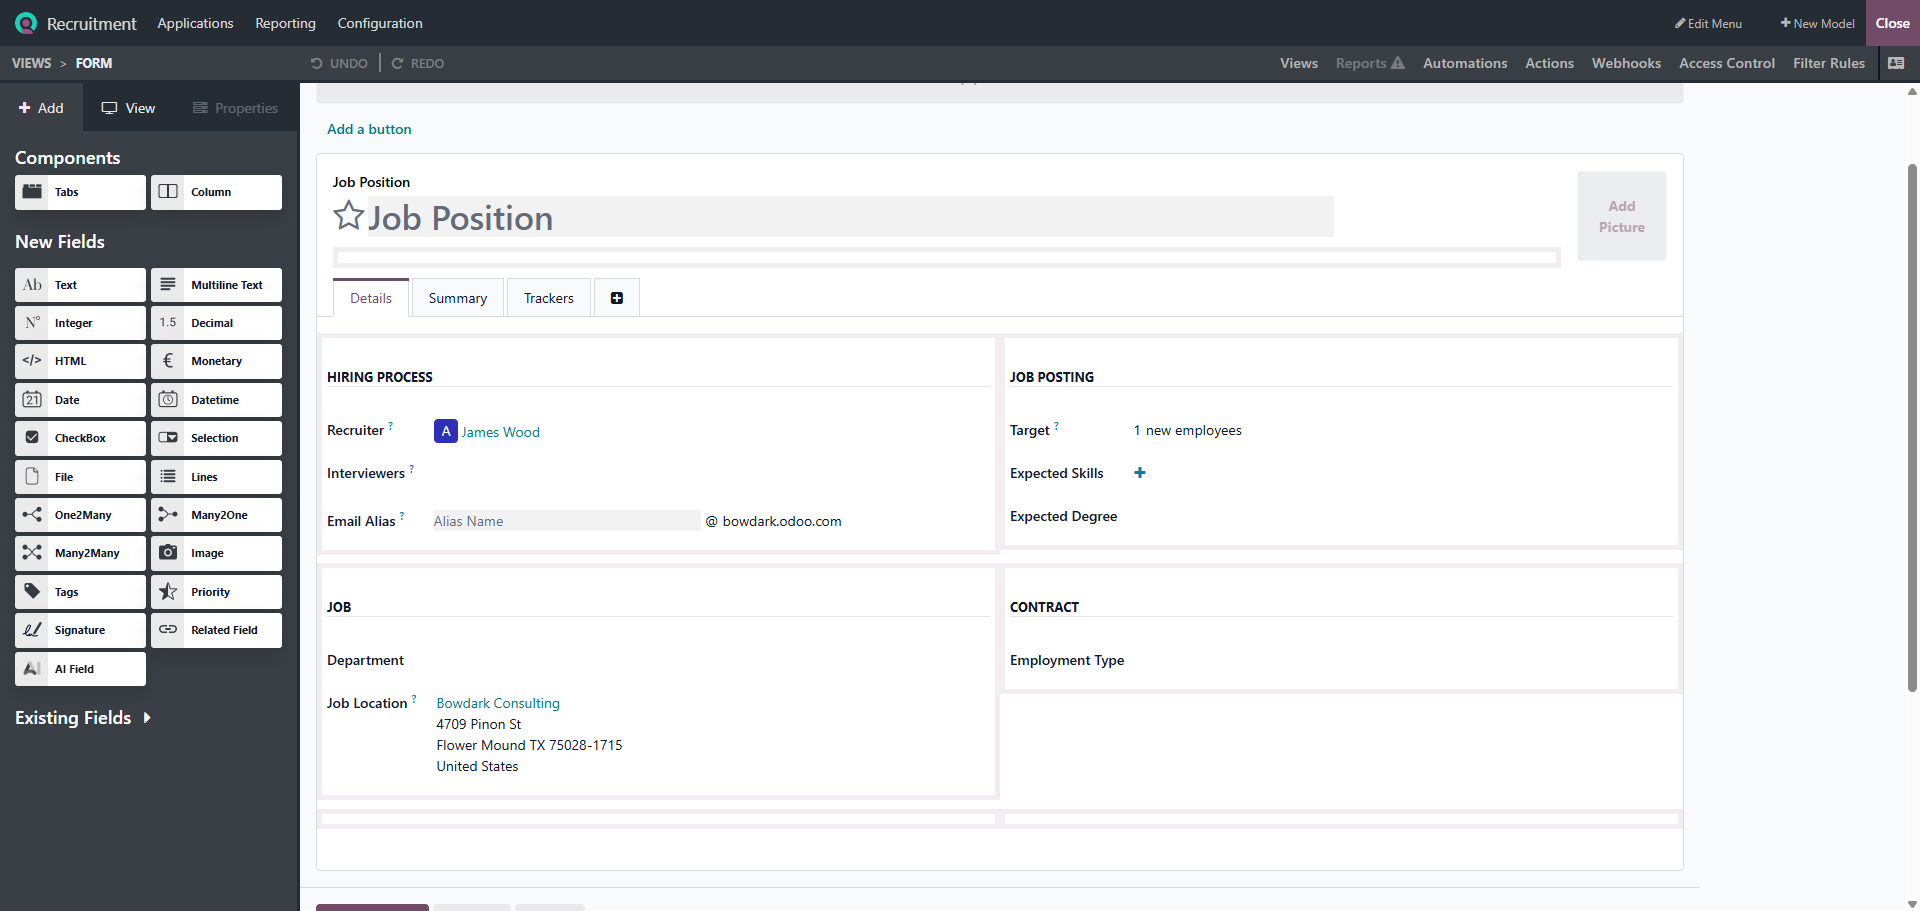1920x911 pixels.
Task: Pick the One2Many field component
Action: click(80, 515)
